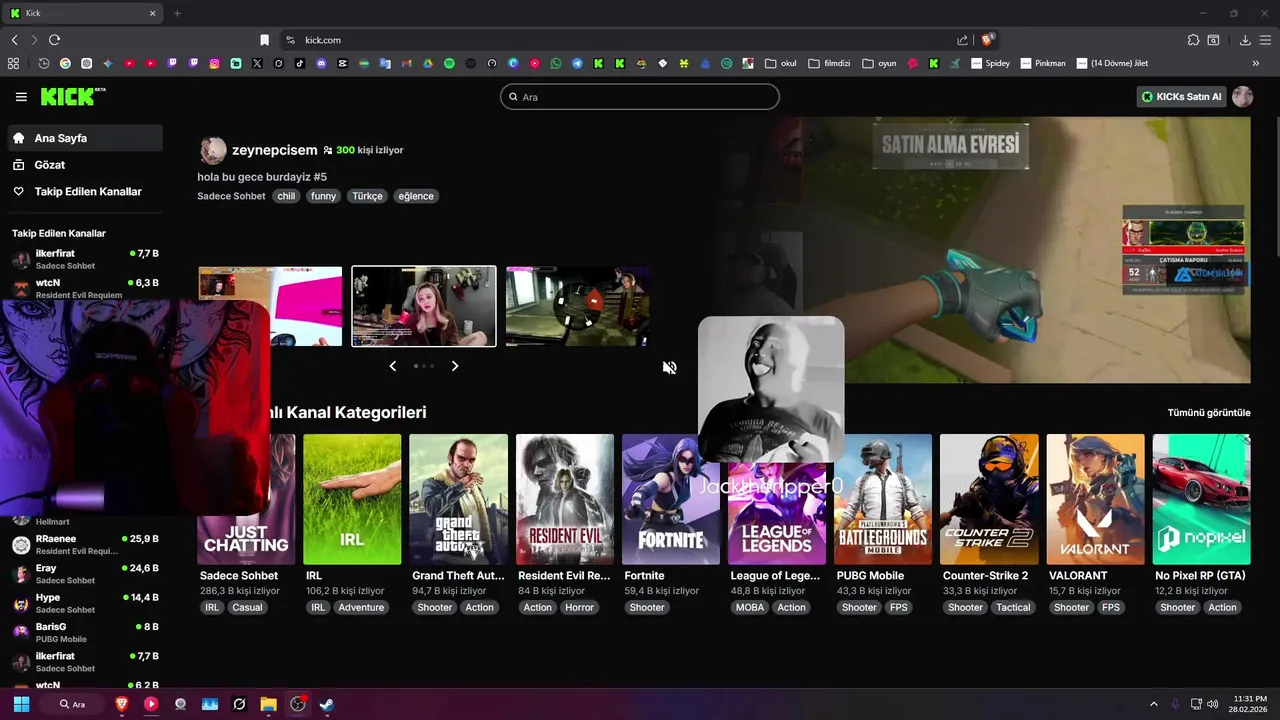Click the Brave Shields icon in the address bar

[x=987, y=40]
